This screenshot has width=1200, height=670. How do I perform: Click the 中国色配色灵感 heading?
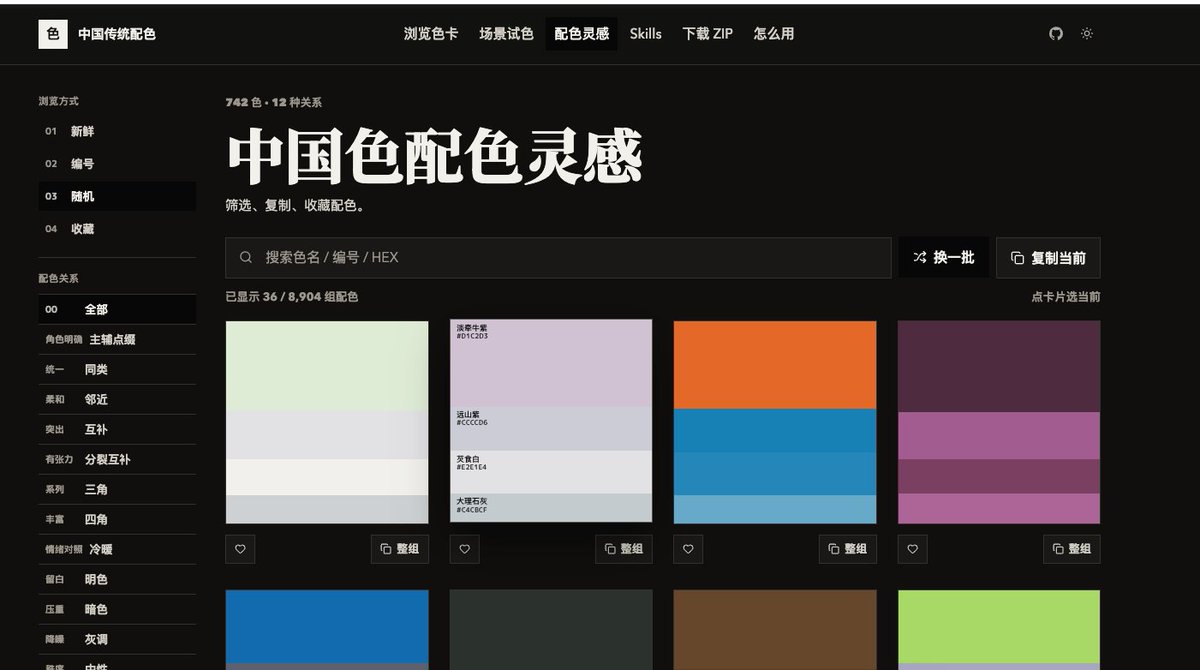click(x=434, y=156)
